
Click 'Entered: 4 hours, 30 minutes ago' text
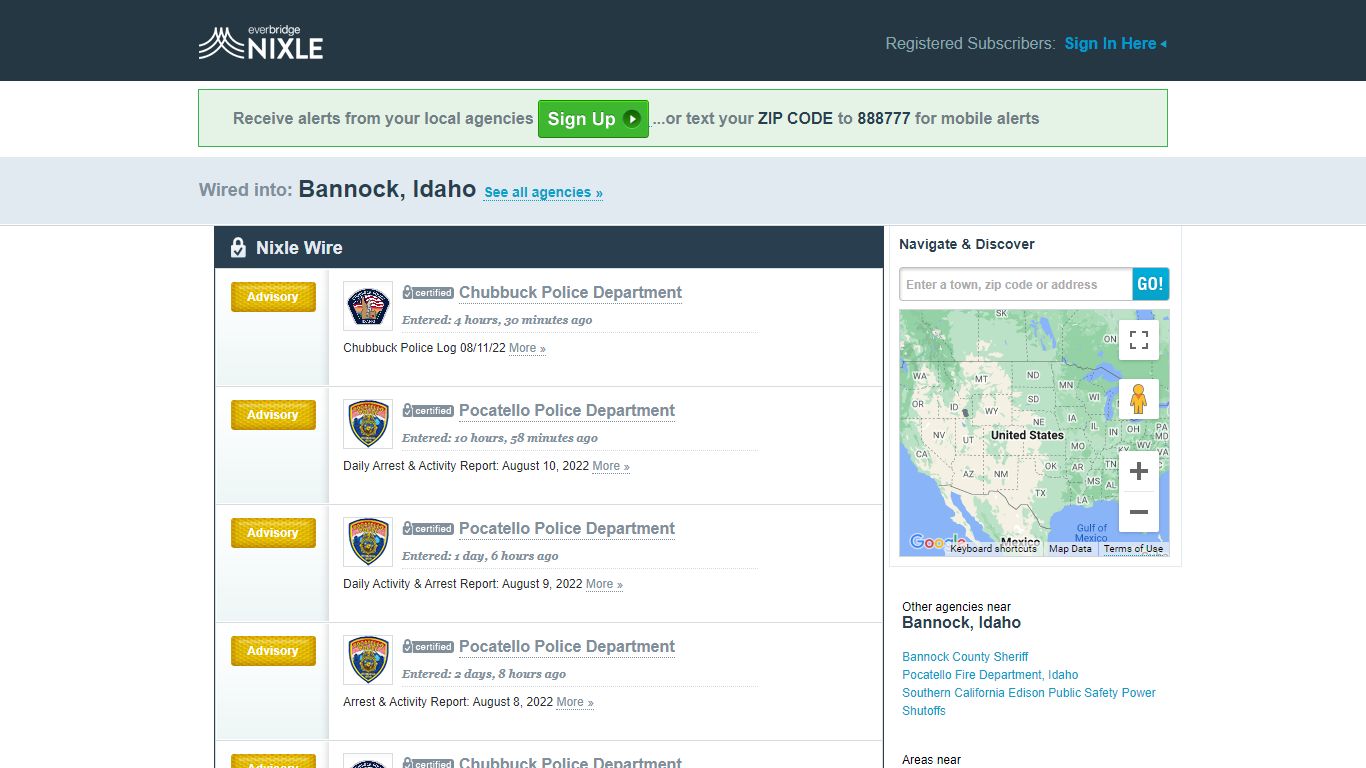click(x=497, y=320)
